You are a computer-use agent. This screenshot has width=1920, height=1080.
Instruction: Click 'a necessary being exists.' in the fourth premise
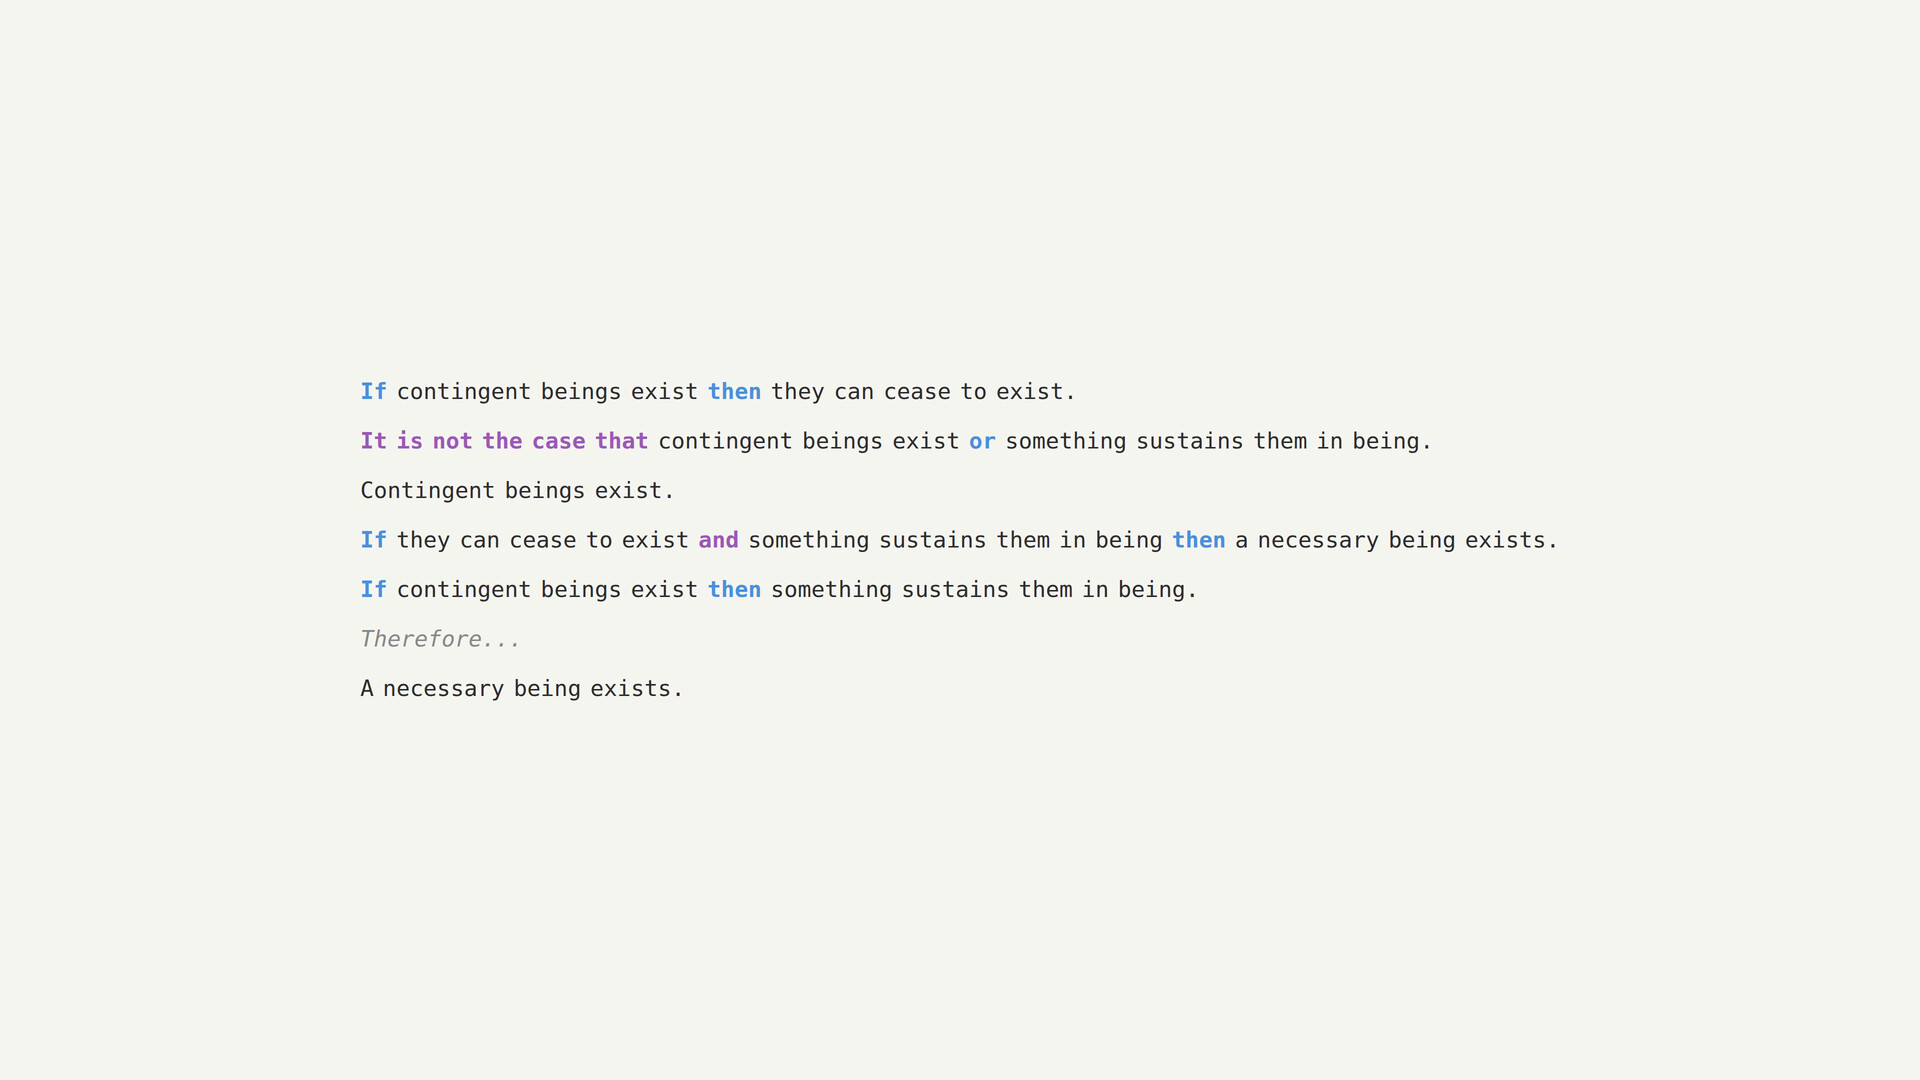tap(1396, 540)
